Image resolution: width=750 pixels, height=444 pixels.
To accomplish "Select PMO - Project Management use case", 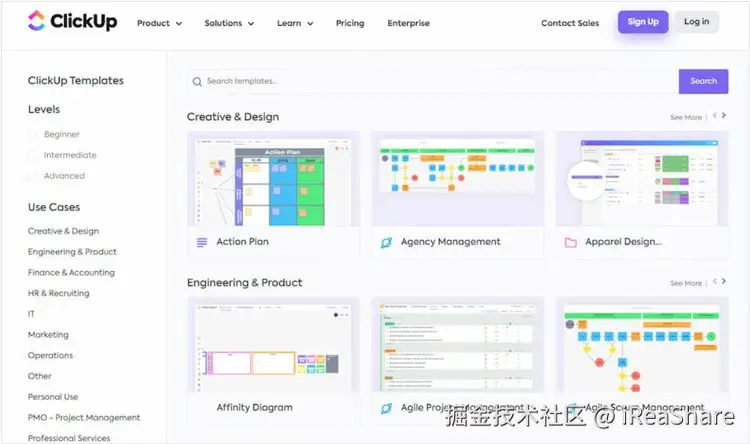I will click(84, 418).
